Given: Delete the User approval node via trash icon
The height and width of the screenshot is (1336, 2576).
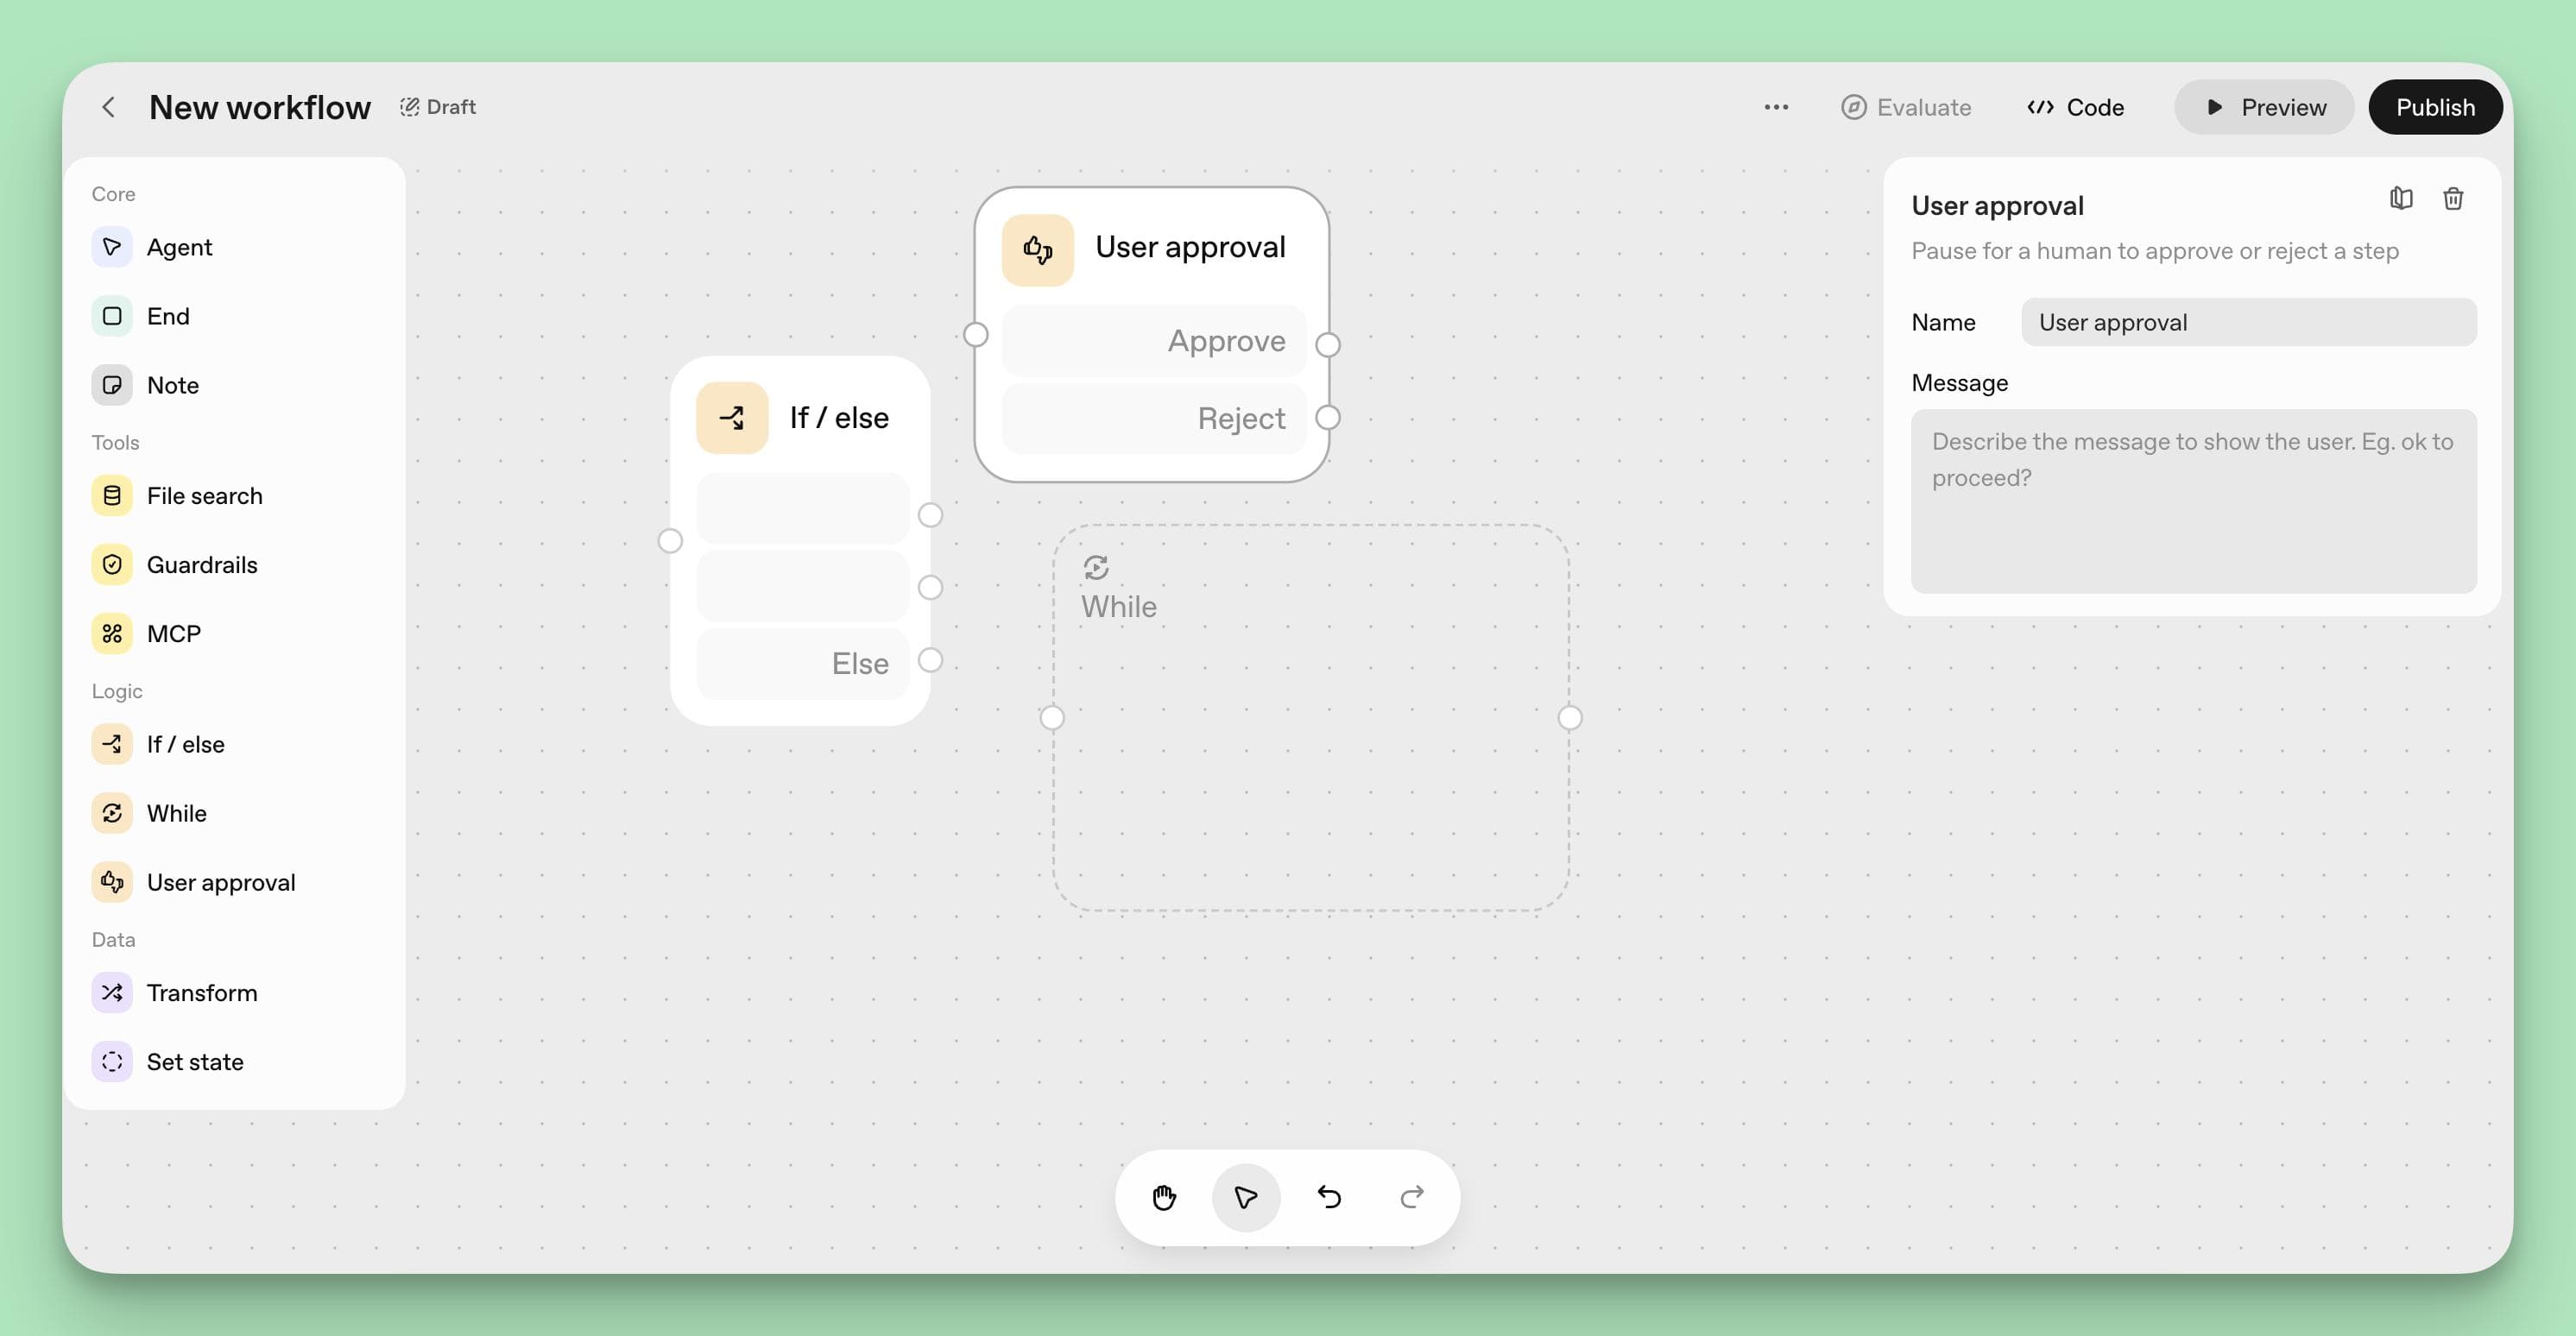Looking at the screenshot, I should point(2452,198).
